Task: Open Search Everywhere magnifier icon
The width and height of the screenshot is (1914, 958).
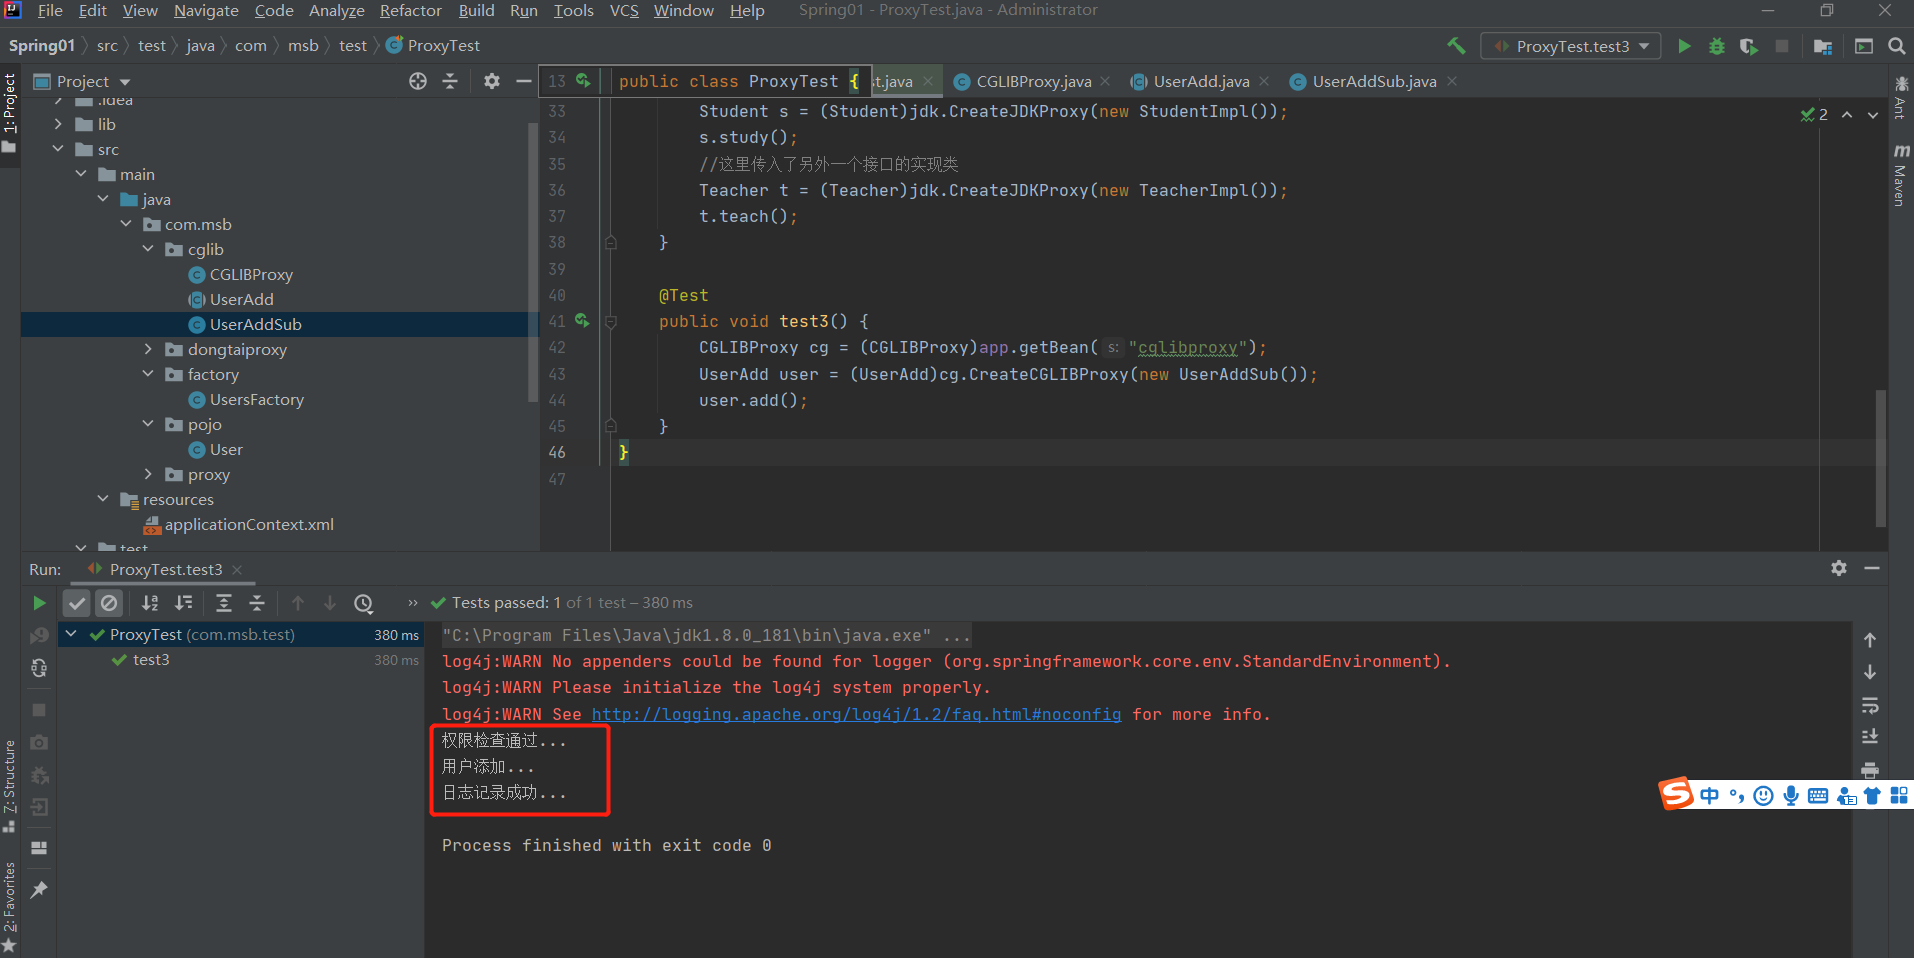Action: [1896, 46]
